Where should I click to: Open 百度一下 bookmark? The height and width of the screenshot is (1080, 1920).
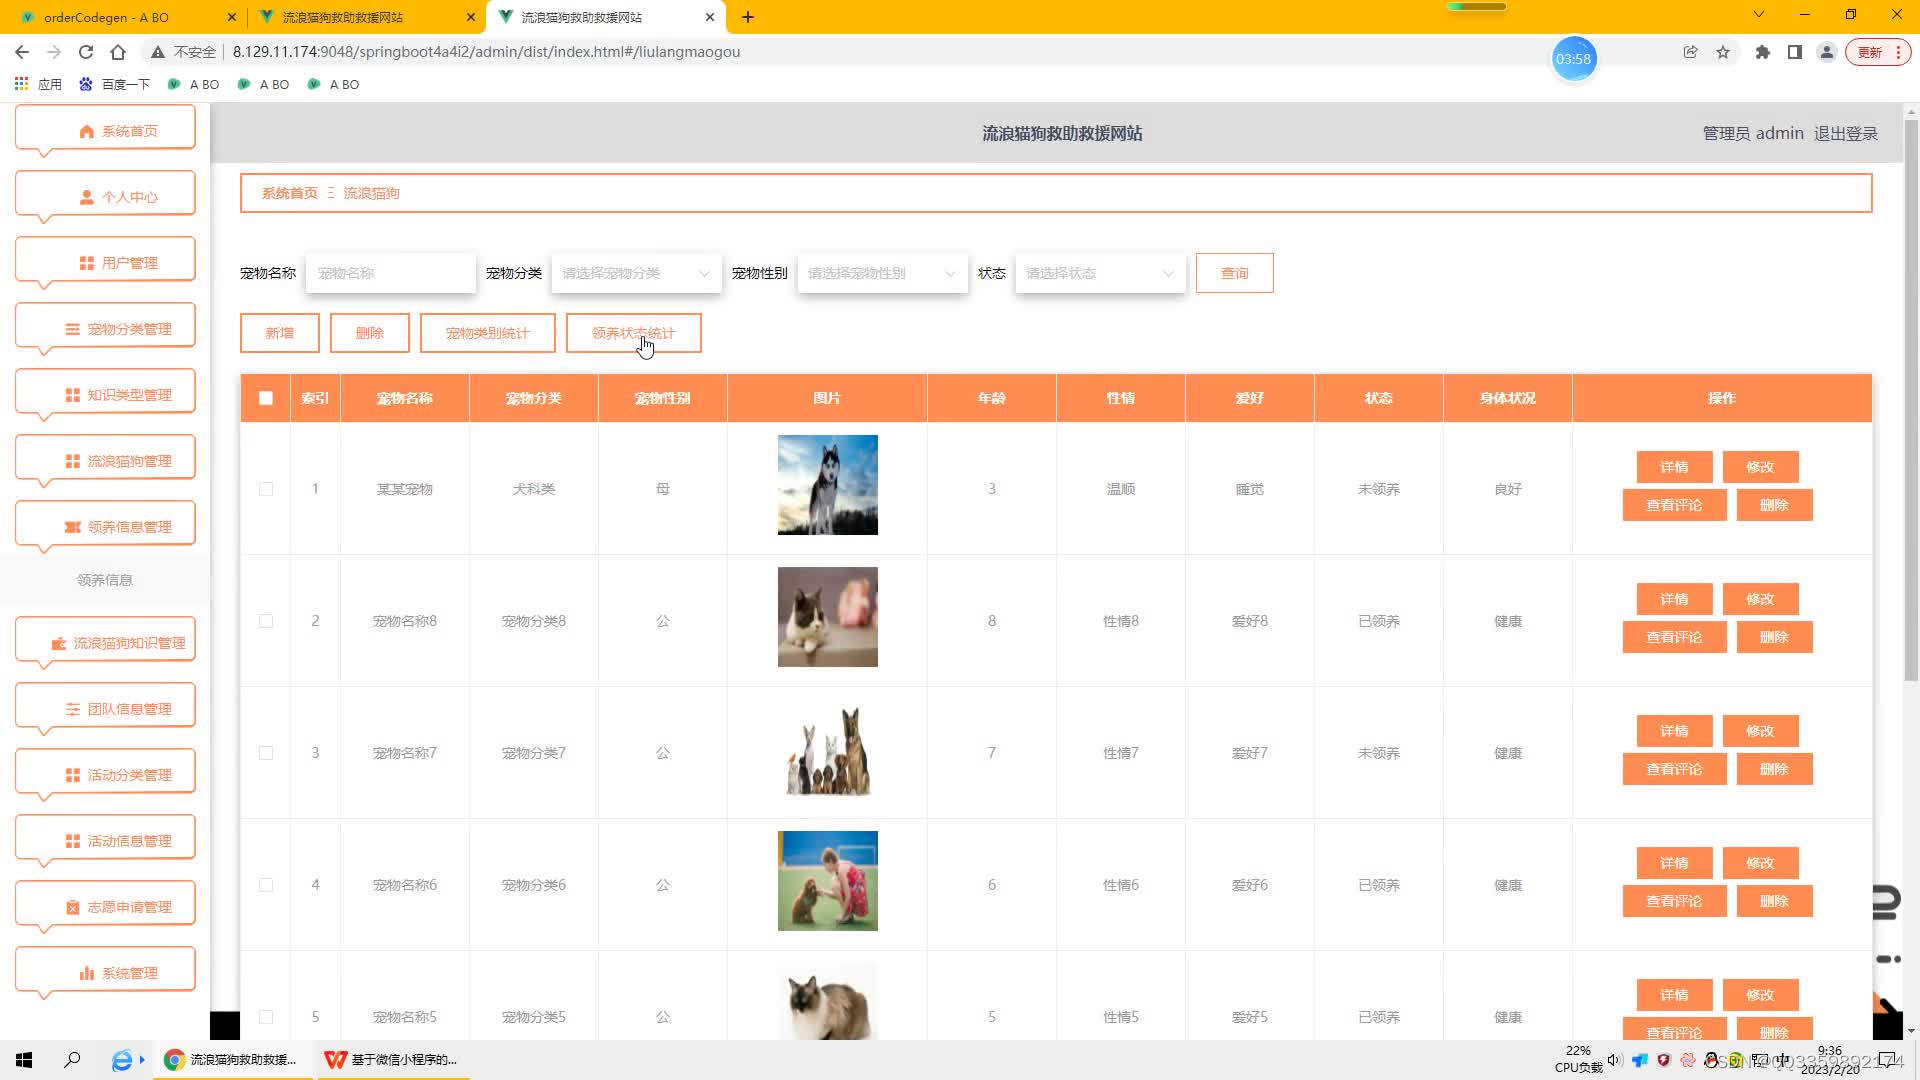(114, 84)
